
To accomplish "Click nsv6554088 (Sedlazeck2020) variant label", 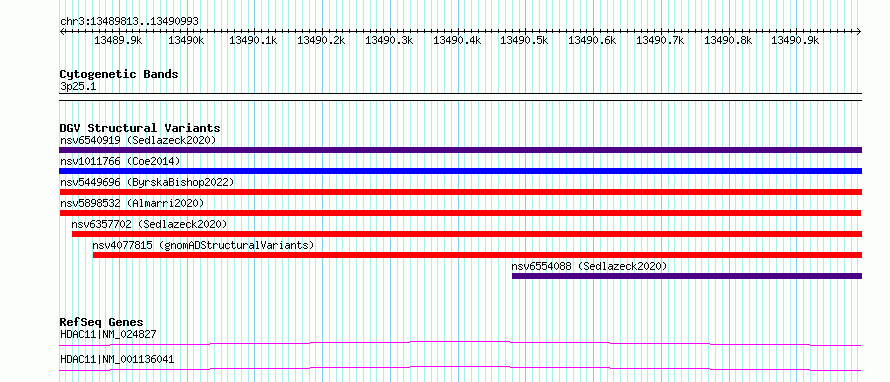I will 589,266.
